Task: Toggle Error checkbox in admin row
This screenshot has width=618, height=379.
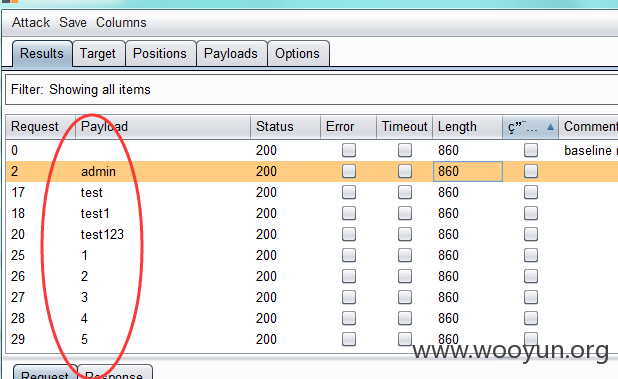Action: (x=349, y=171)
